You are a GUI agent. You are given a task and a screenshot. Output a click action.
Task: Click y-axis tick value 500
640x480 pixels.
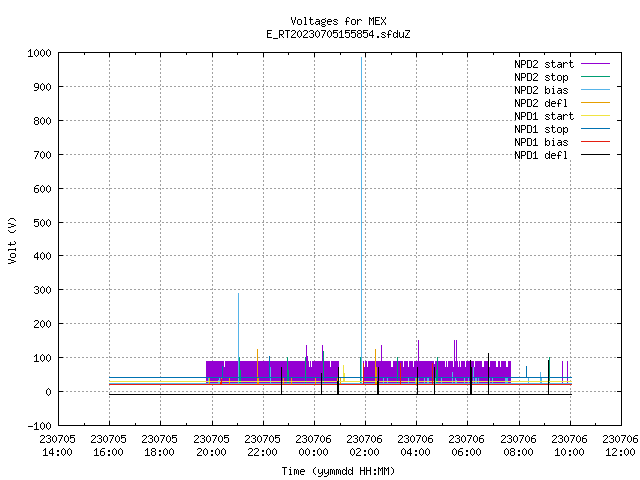[x=42, y=223]
